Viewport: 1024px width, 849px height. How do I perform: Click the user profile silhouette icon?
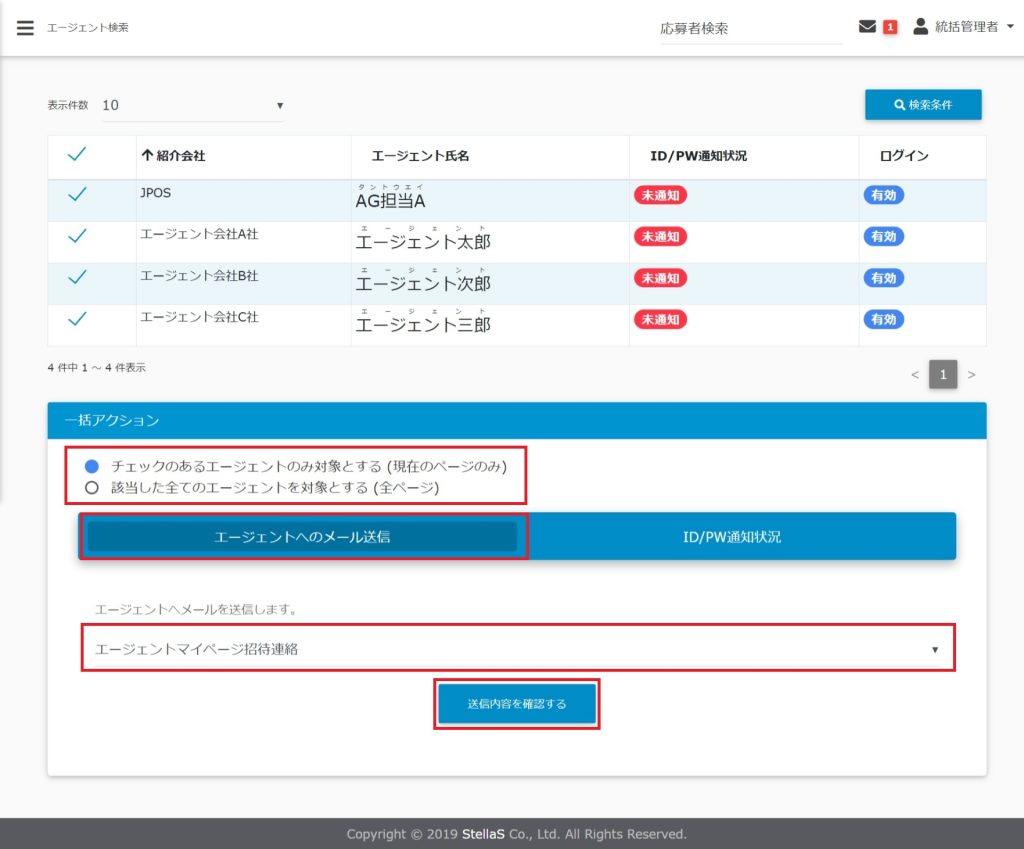point(921,27)
